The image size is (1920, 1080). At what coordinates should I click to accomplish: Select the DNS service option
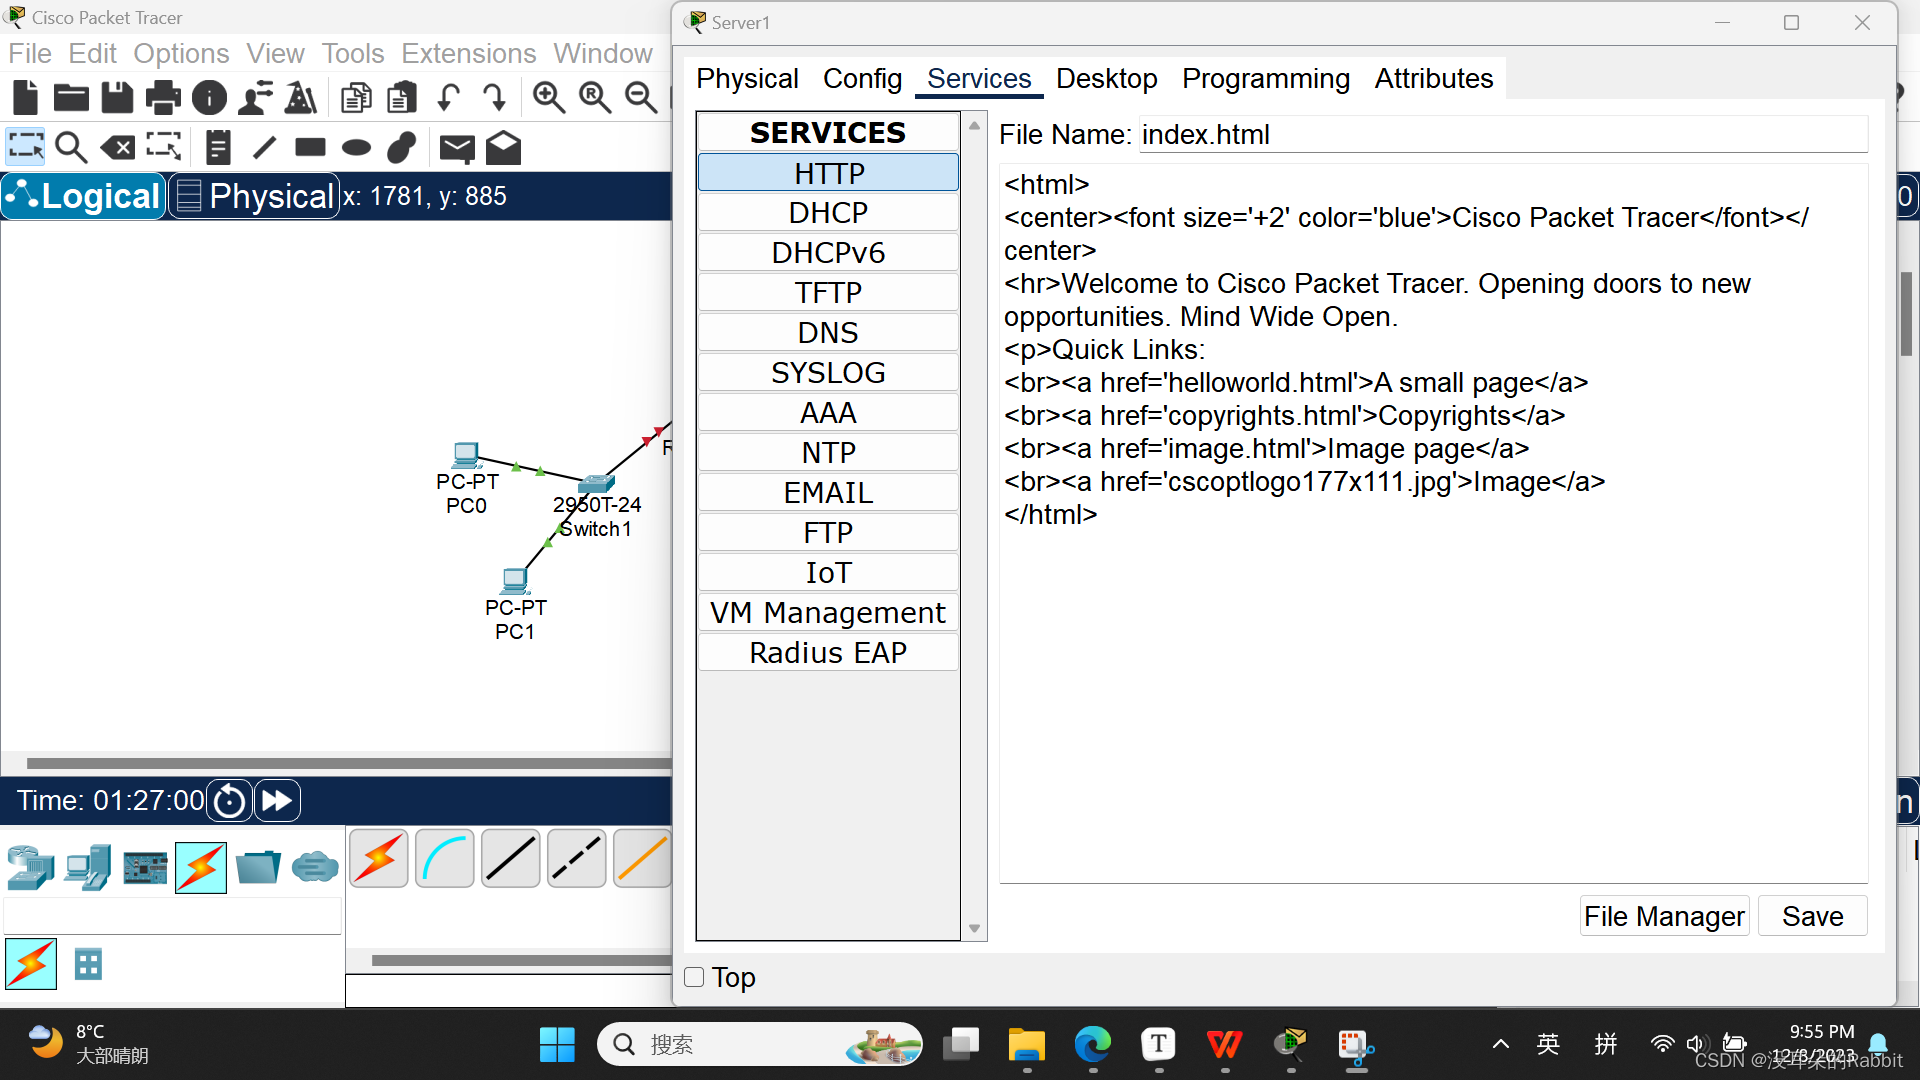(x=828, y=332)
